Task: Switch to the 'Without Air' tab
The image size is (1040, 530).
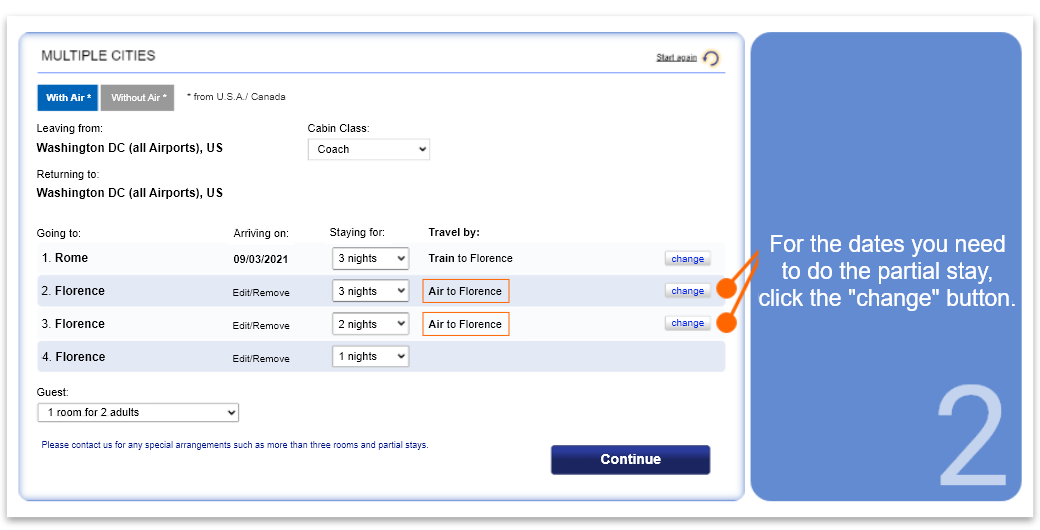Action: tap(138, 97)
